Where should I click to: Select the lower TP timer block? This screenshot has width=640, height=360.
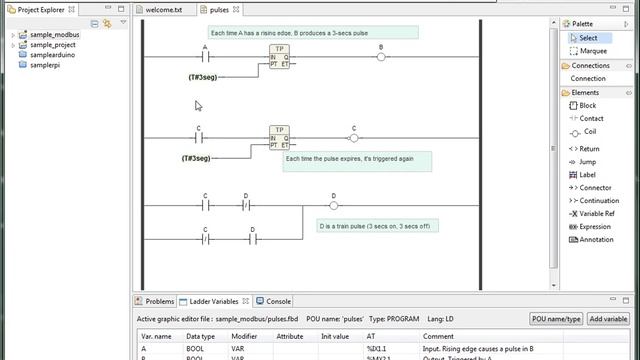[x=280, y=138]
